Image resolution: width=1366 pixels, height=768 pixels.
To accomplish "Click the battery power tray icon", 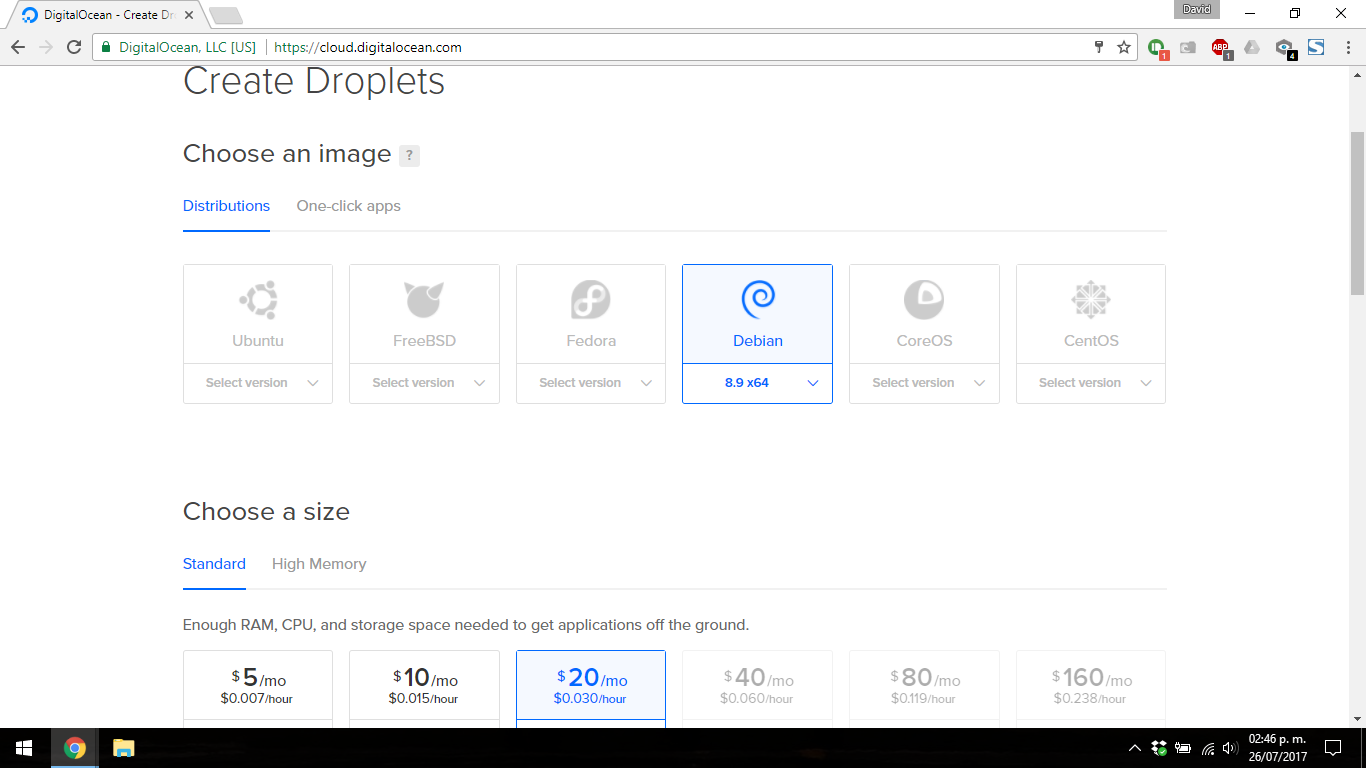I will point(1183,748).
